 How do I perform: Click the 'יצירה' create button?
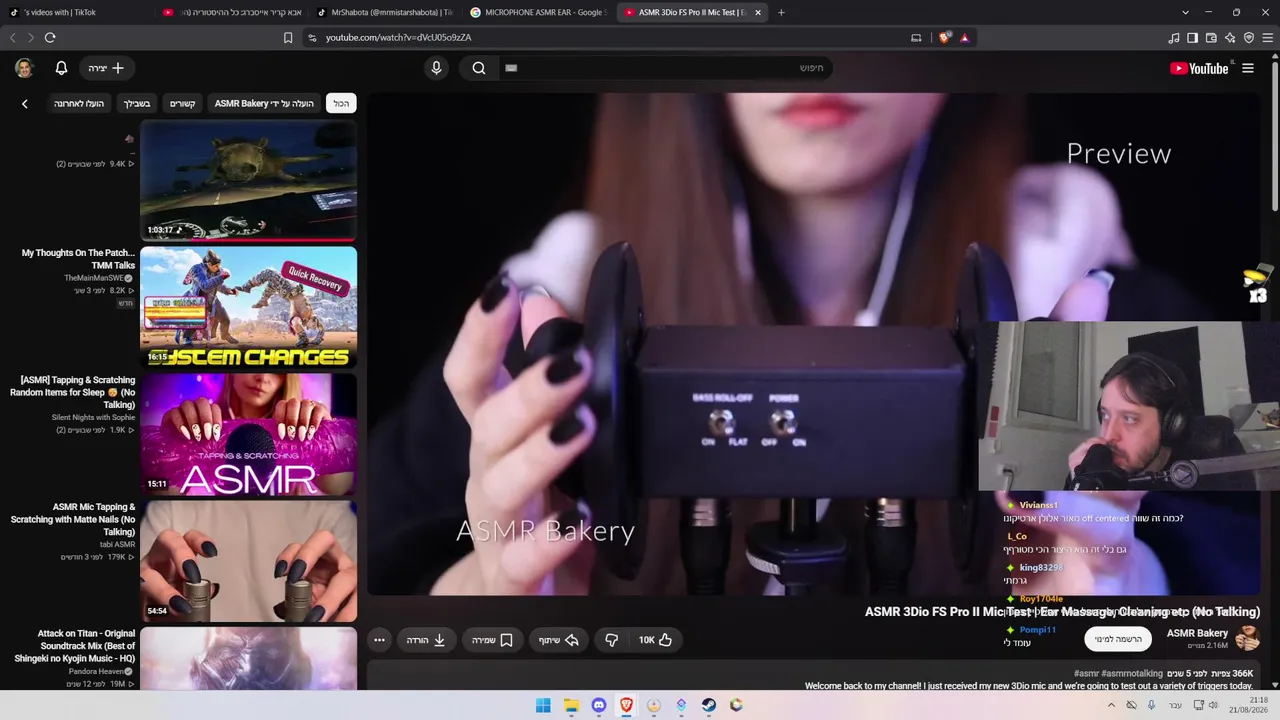pos(106,68)
